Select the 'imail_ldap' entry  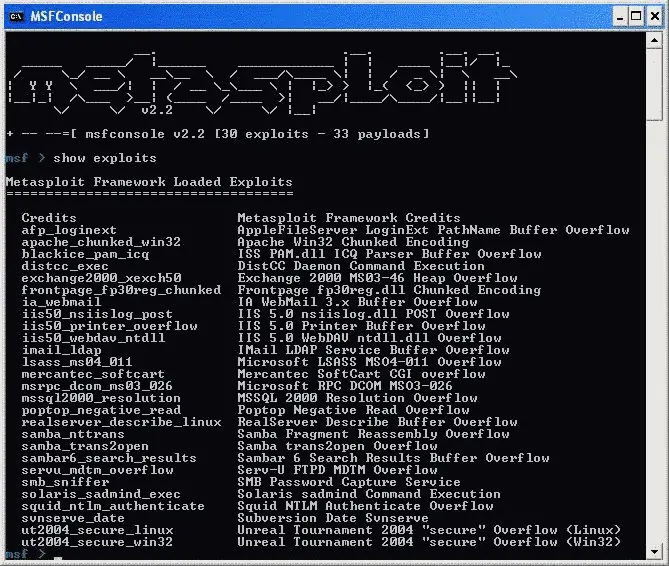coord(61,350)
